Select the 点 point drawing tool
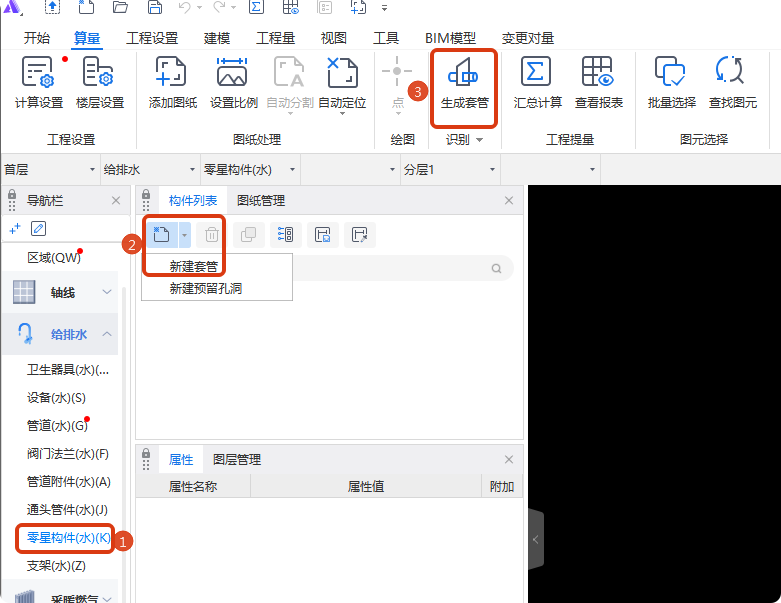Screen dimensions: 781x603 pyautogui.click(x=397, y=83)
